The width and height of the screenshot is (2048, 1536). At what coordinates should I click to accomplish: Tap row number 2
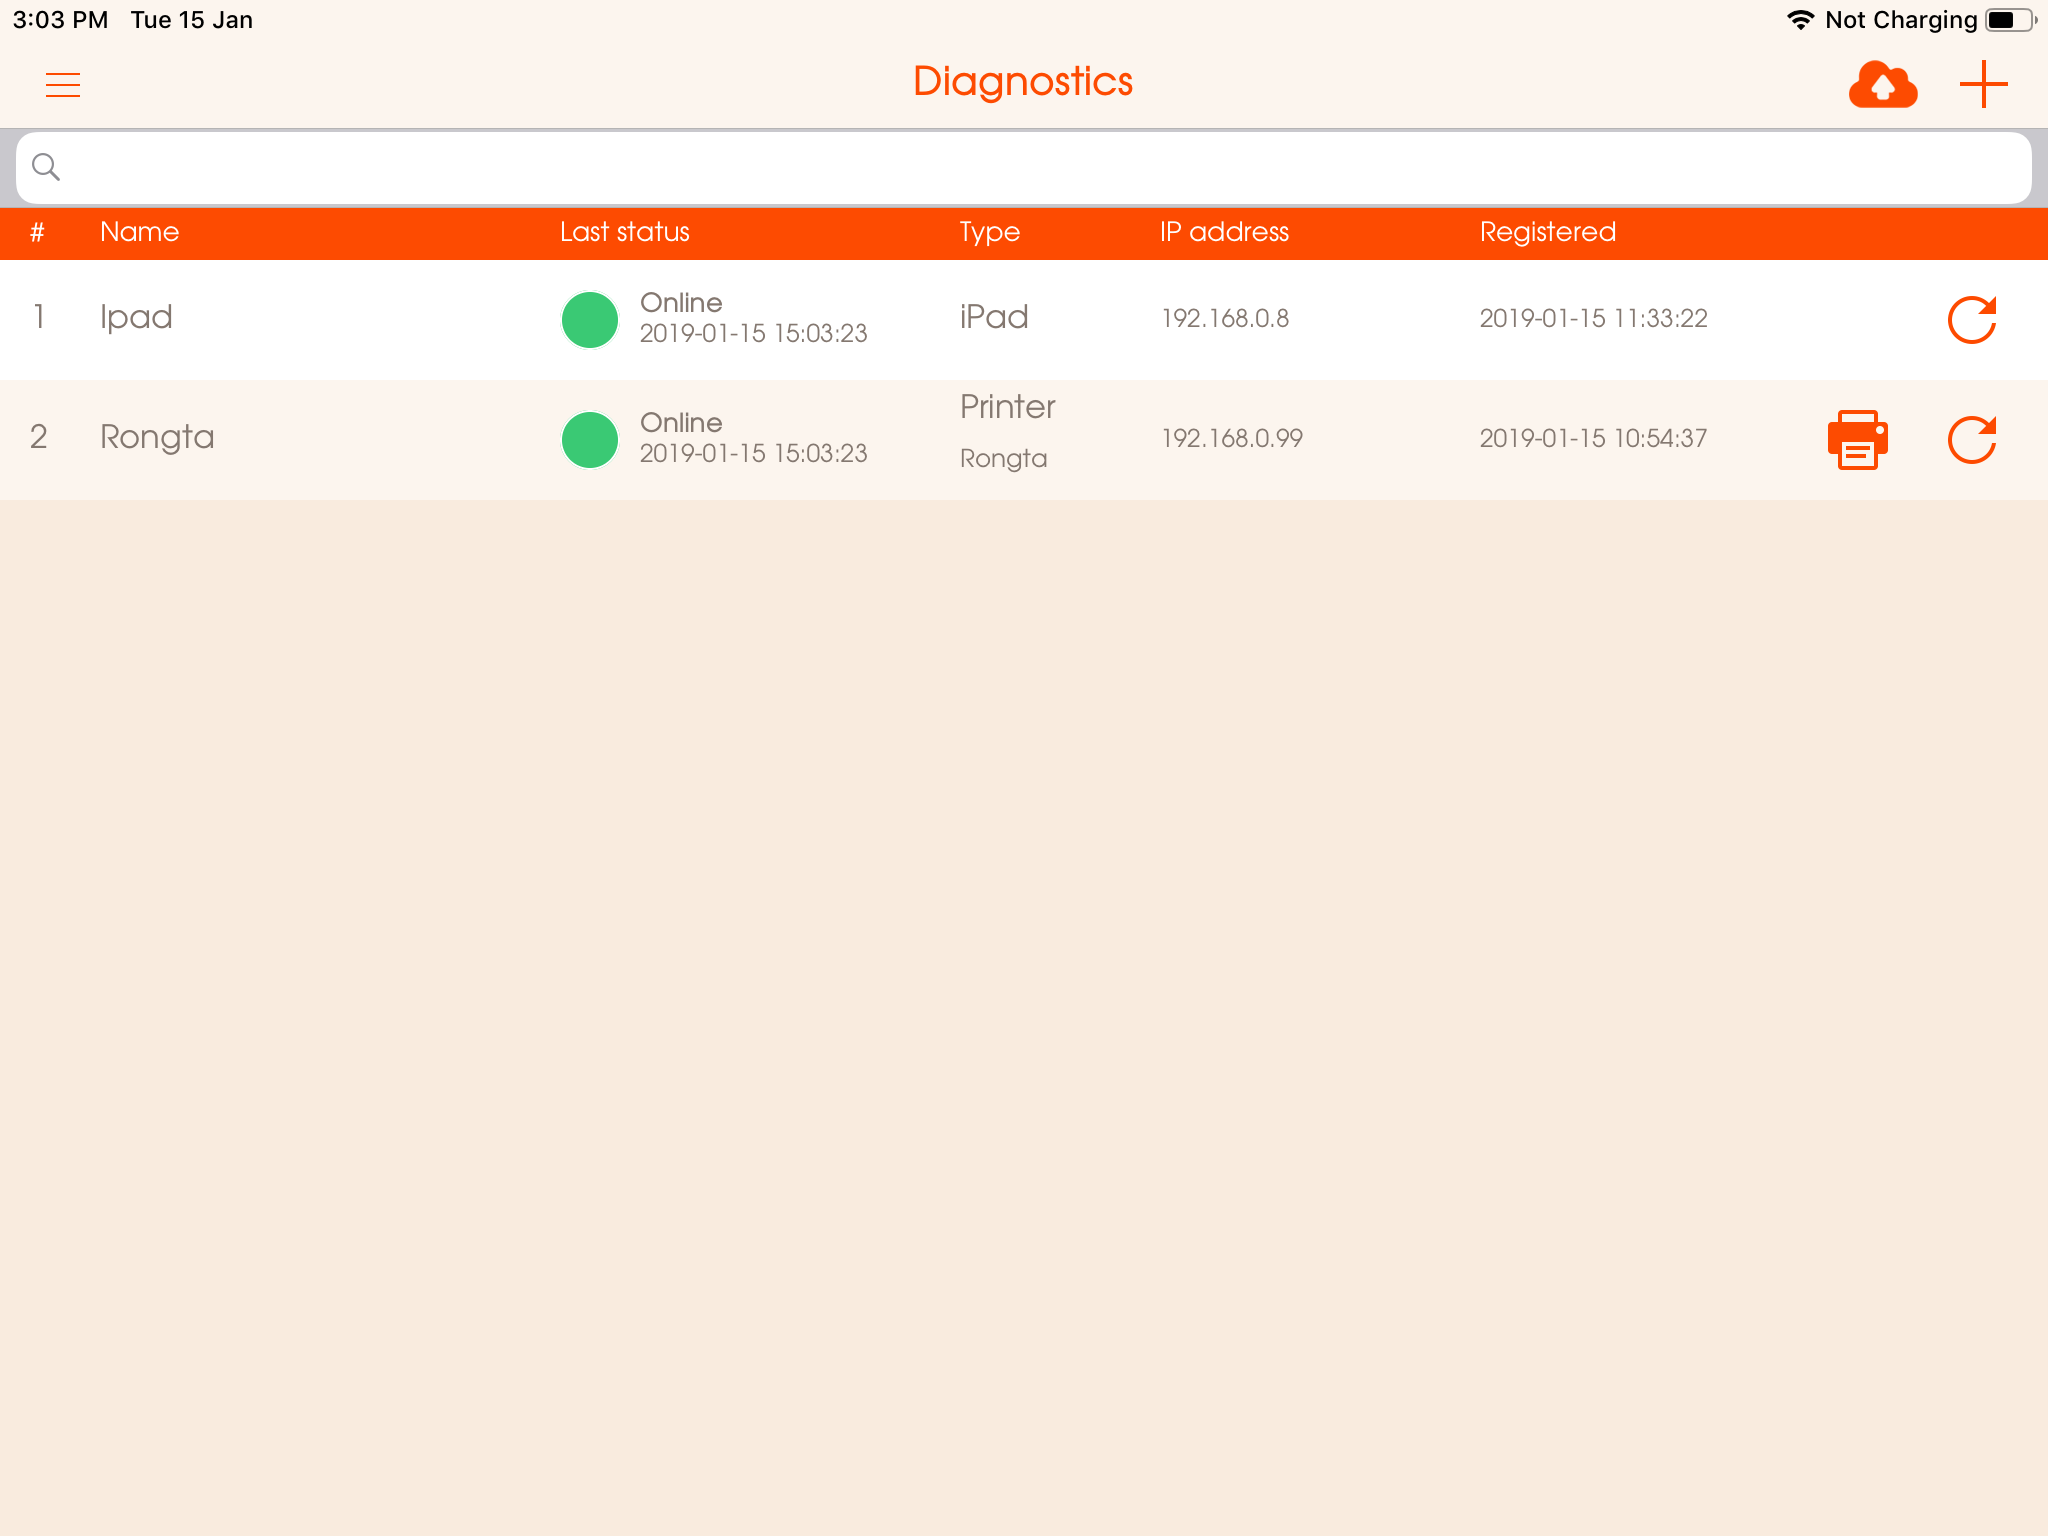[x=39, y=437]
